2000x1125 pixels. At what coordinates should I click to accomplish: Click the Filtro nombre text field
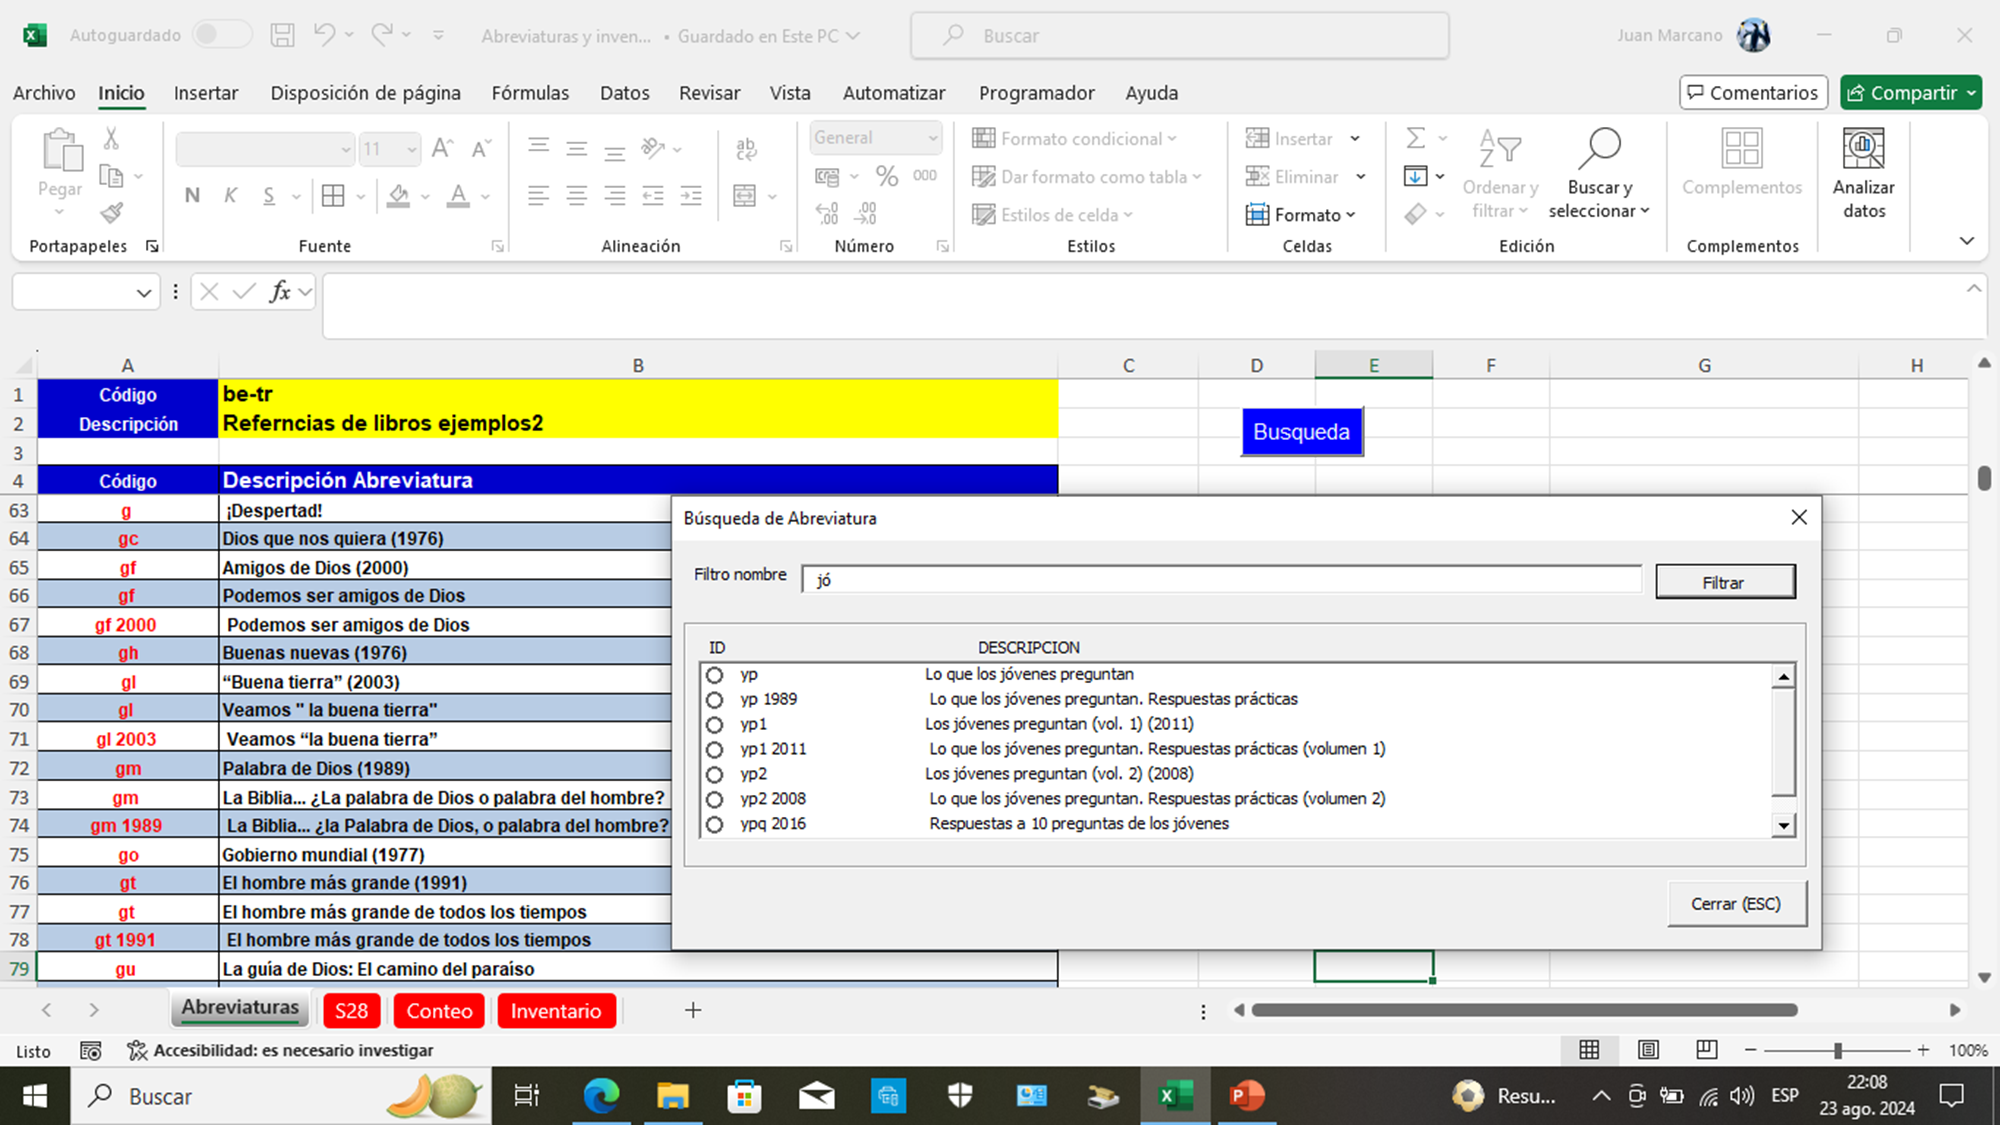(x=1220, y=580)
